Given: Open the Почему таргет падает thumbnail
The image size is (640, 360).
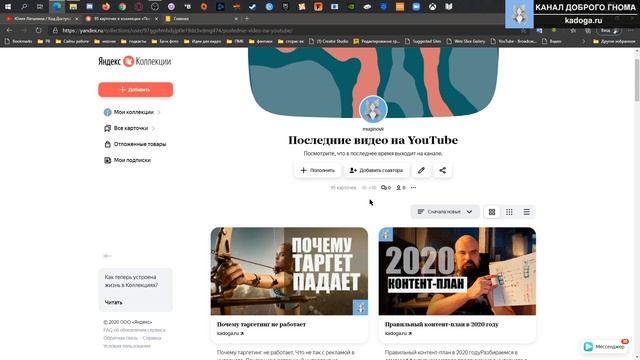Looking at the screenshot, I should click(289, 271).
